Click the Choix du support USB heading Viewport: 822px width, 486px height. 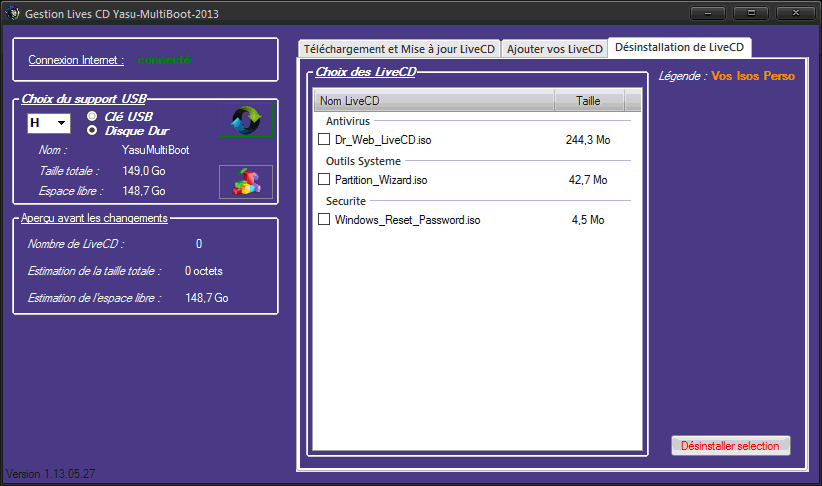pyautogui.click(x=84, y=99)
